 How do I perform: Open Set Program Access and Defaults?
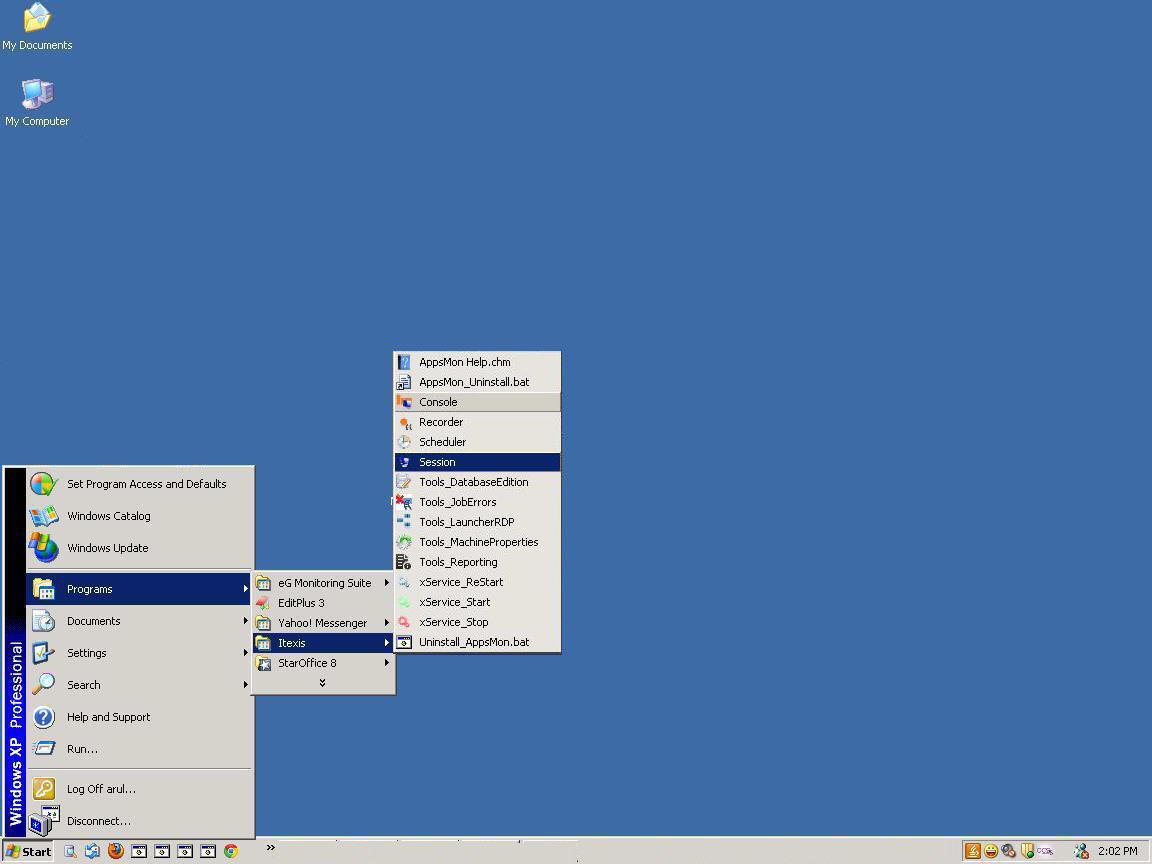point(140,484)
